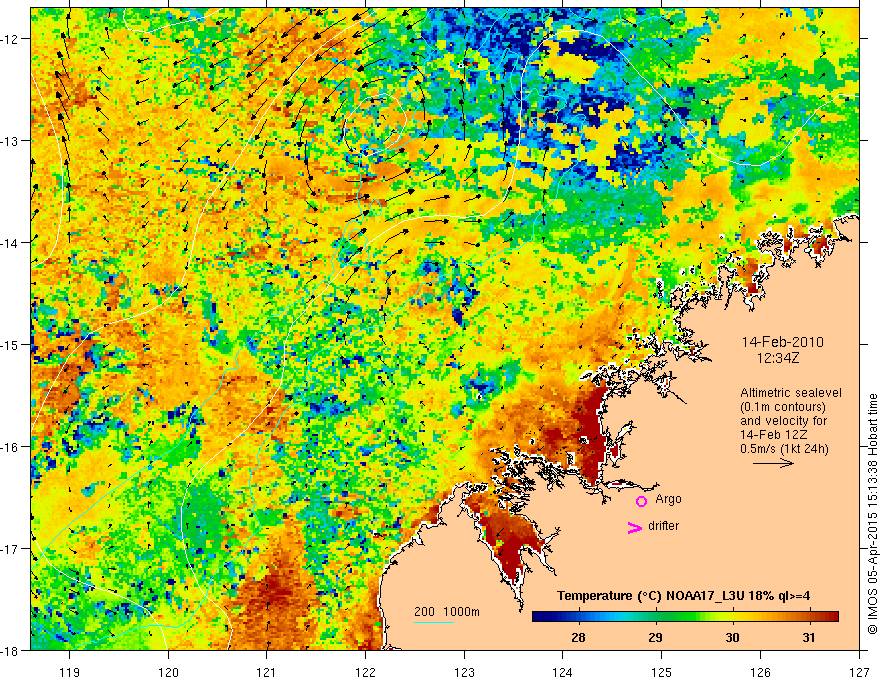The width and height of the screenshot is (880, 680).
Task: Click longitude axis label 123
Action: 464,672
